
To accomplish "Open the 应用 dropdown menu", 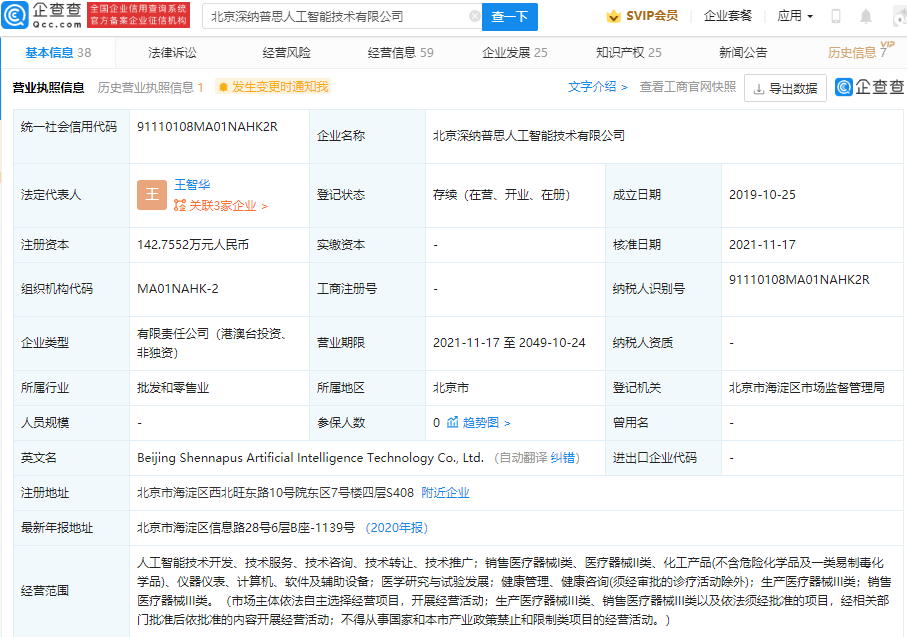I will tap(794, 17).
